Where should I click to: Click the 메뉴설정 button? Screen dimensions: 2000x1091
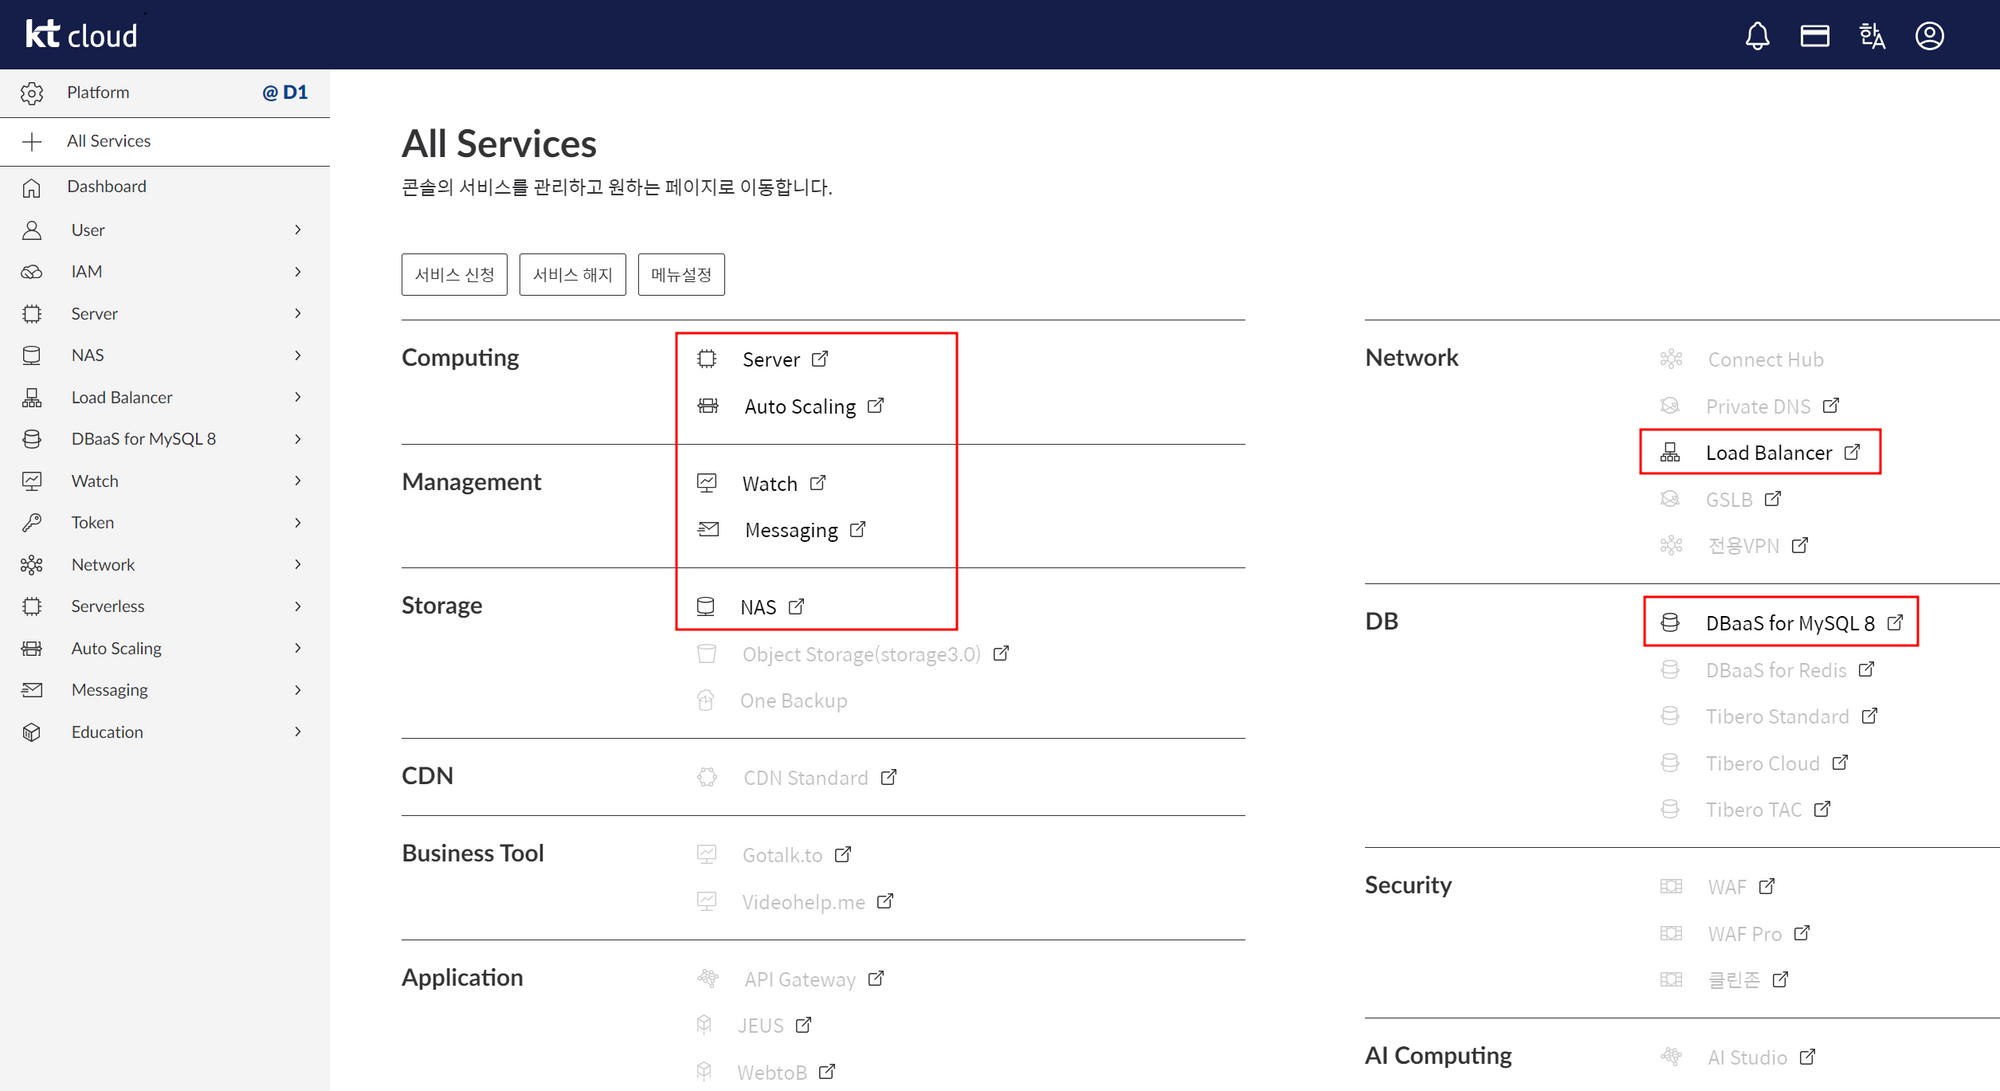coord(681,274)
